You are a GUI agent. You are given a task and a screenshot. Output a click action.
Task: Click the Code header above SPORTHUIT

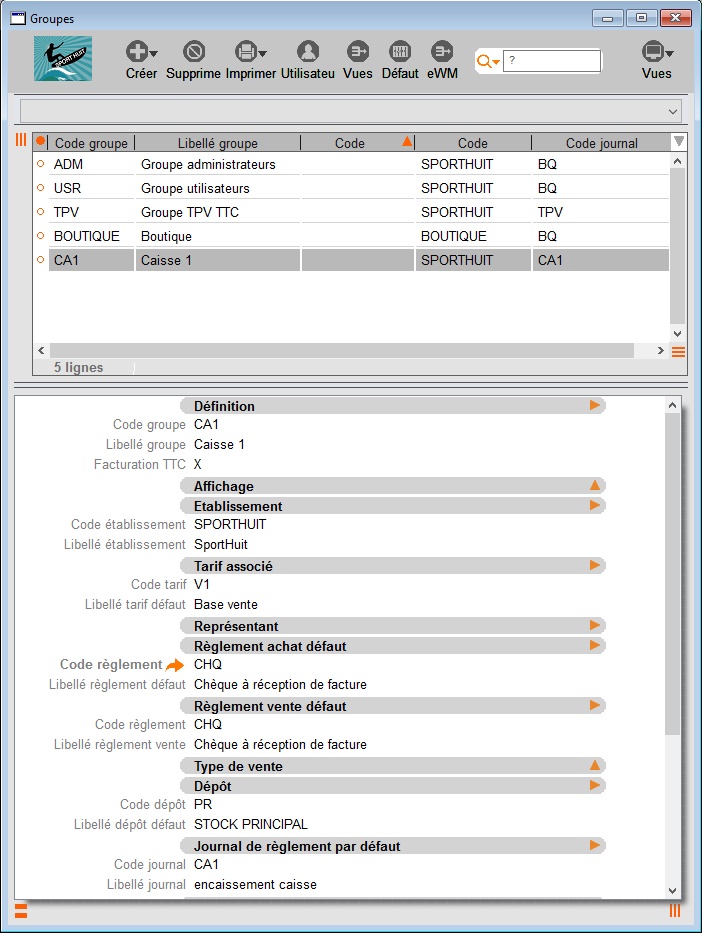(x=473, y=143)
